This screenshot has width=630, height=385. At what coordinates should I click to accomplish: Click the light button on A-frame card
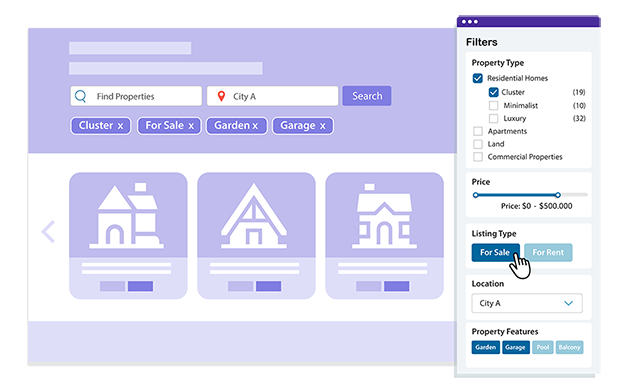click(x=241, y=286)
